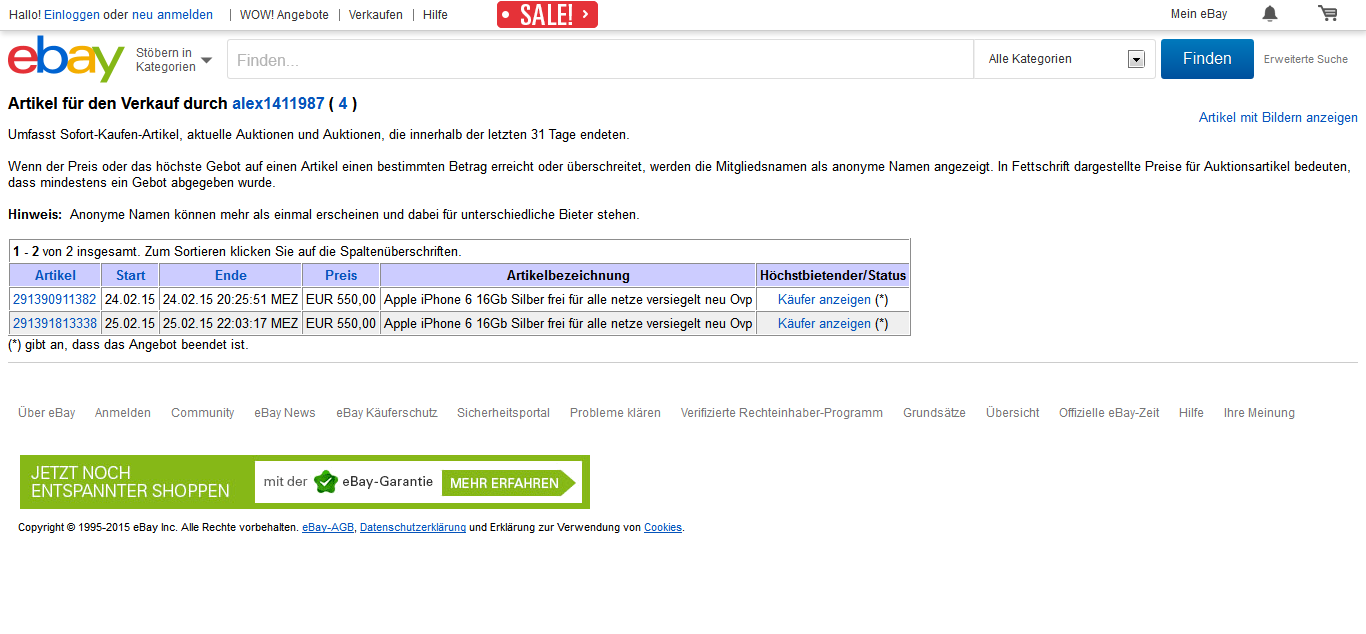Open Grundsätze footer link
The height and width of the screenshot is (634, 1366).
click(x=934, y=413)
